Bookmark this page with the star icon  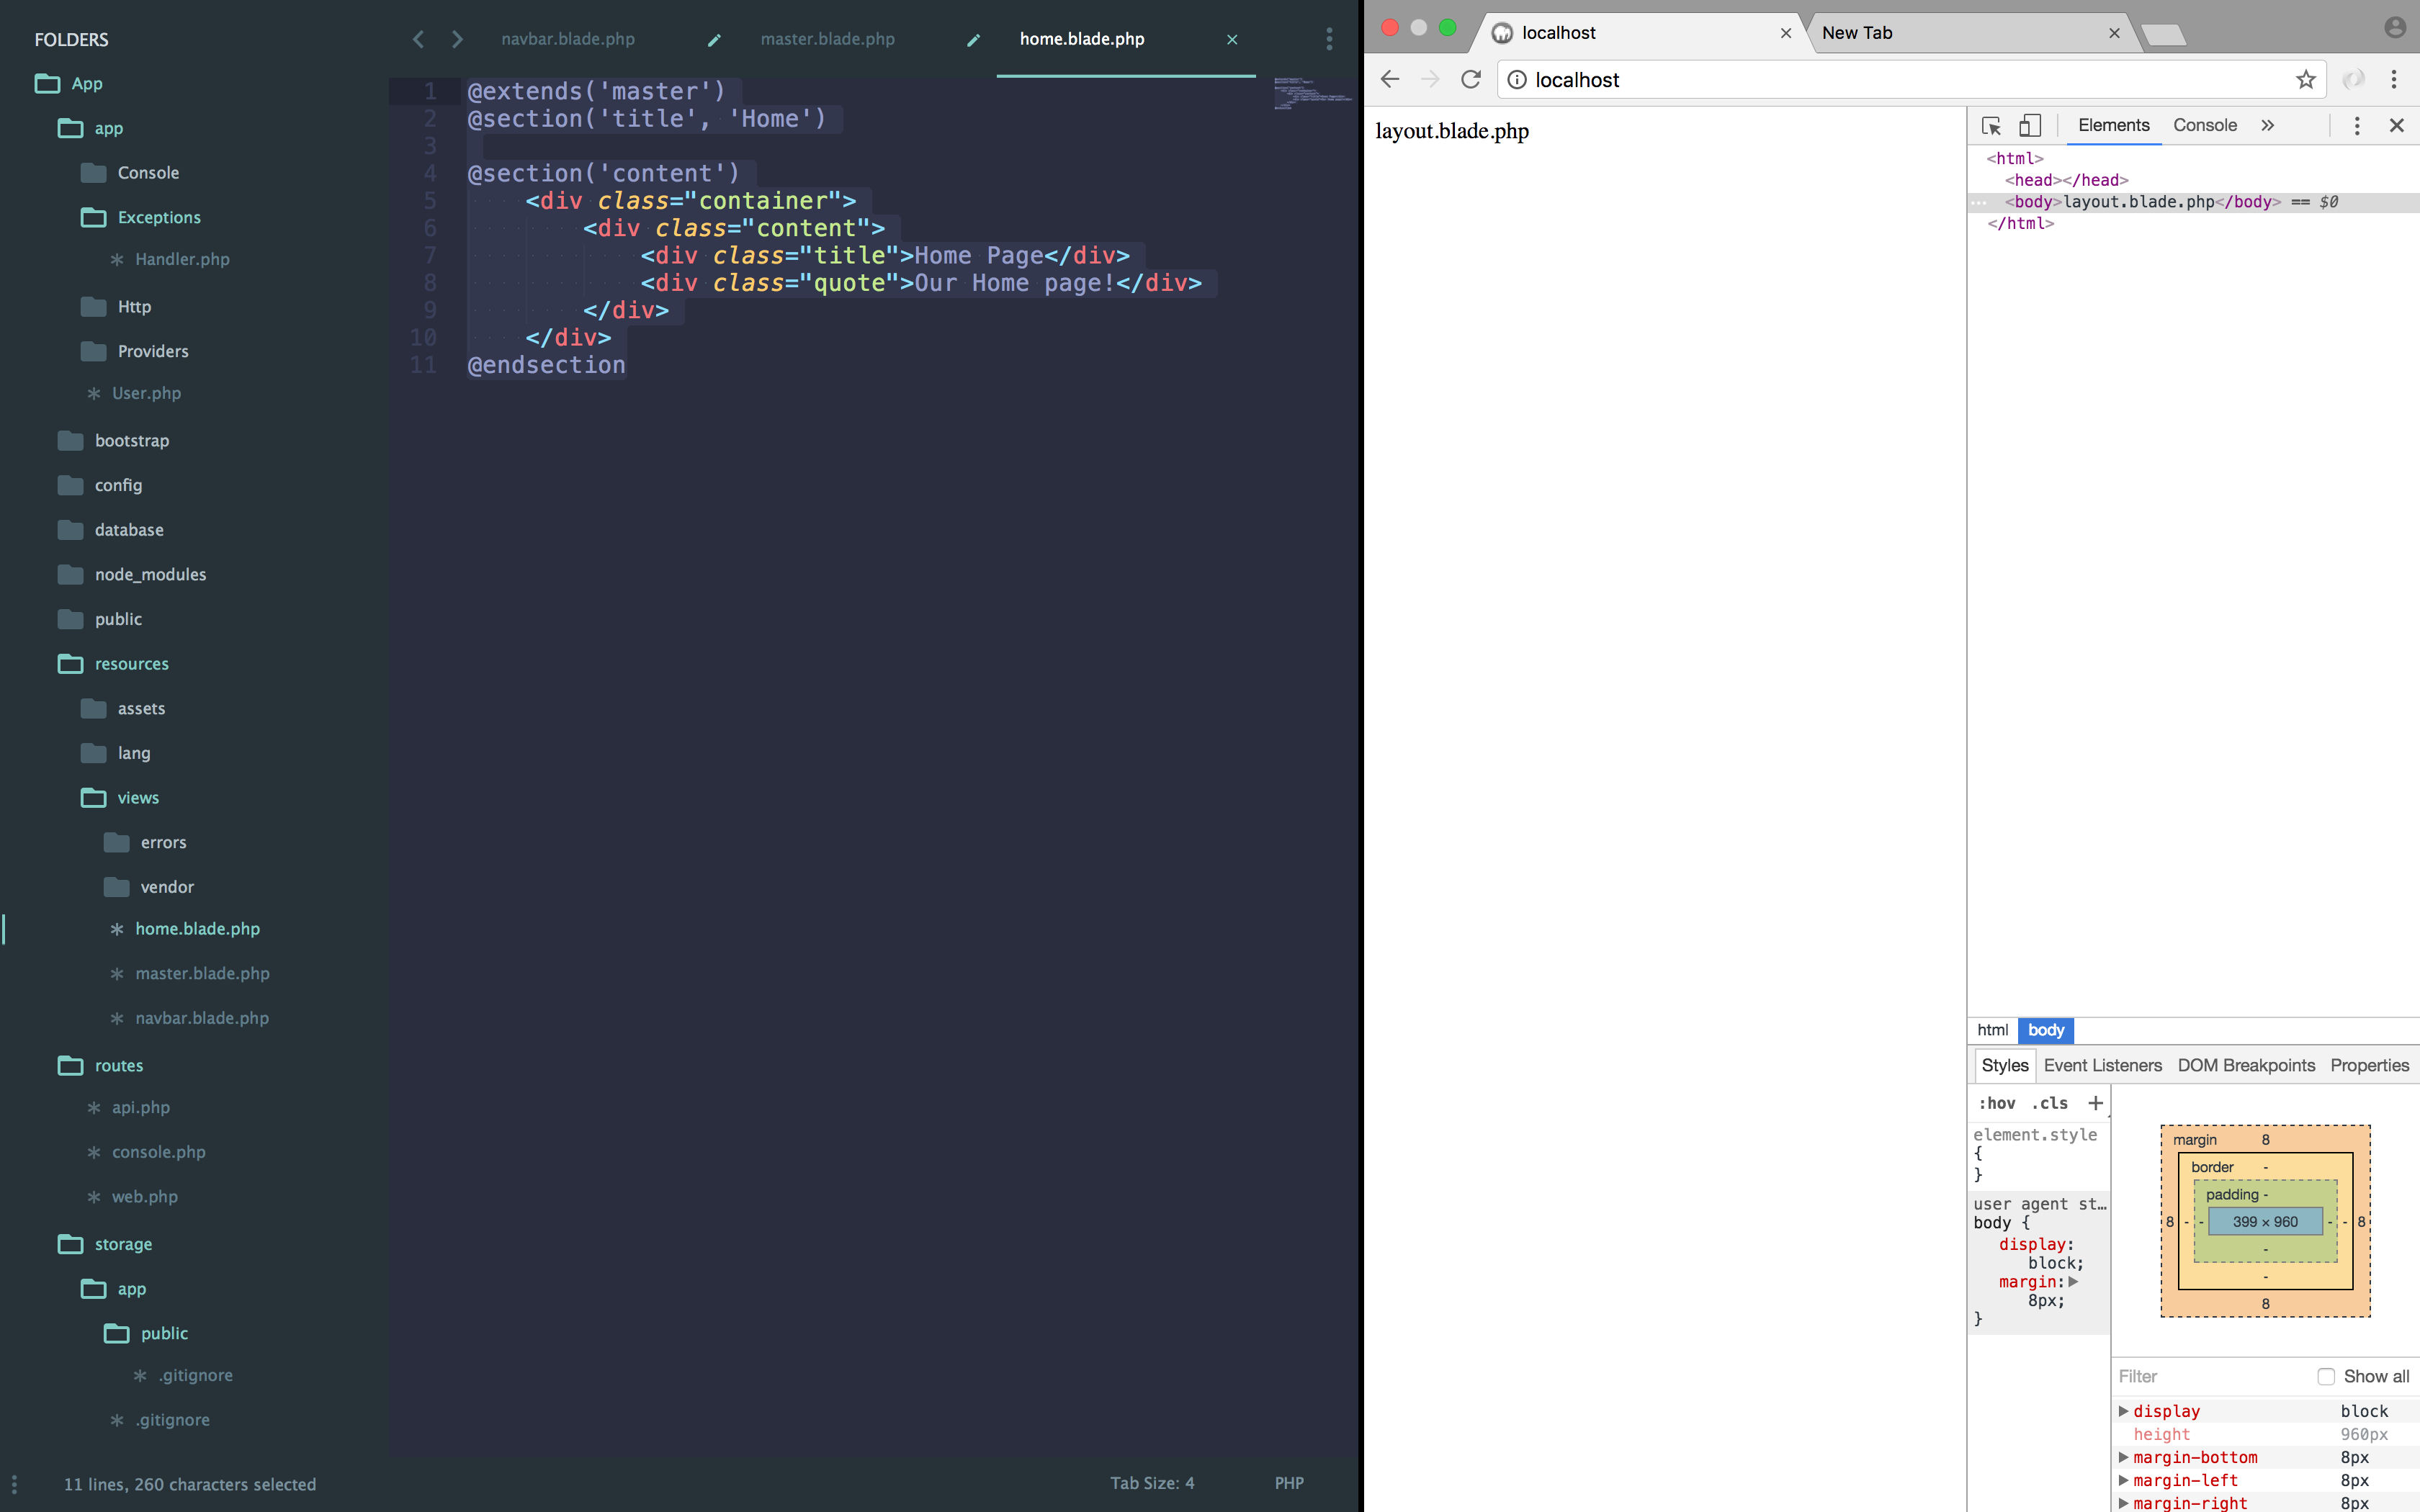[x=2306, y=80]
